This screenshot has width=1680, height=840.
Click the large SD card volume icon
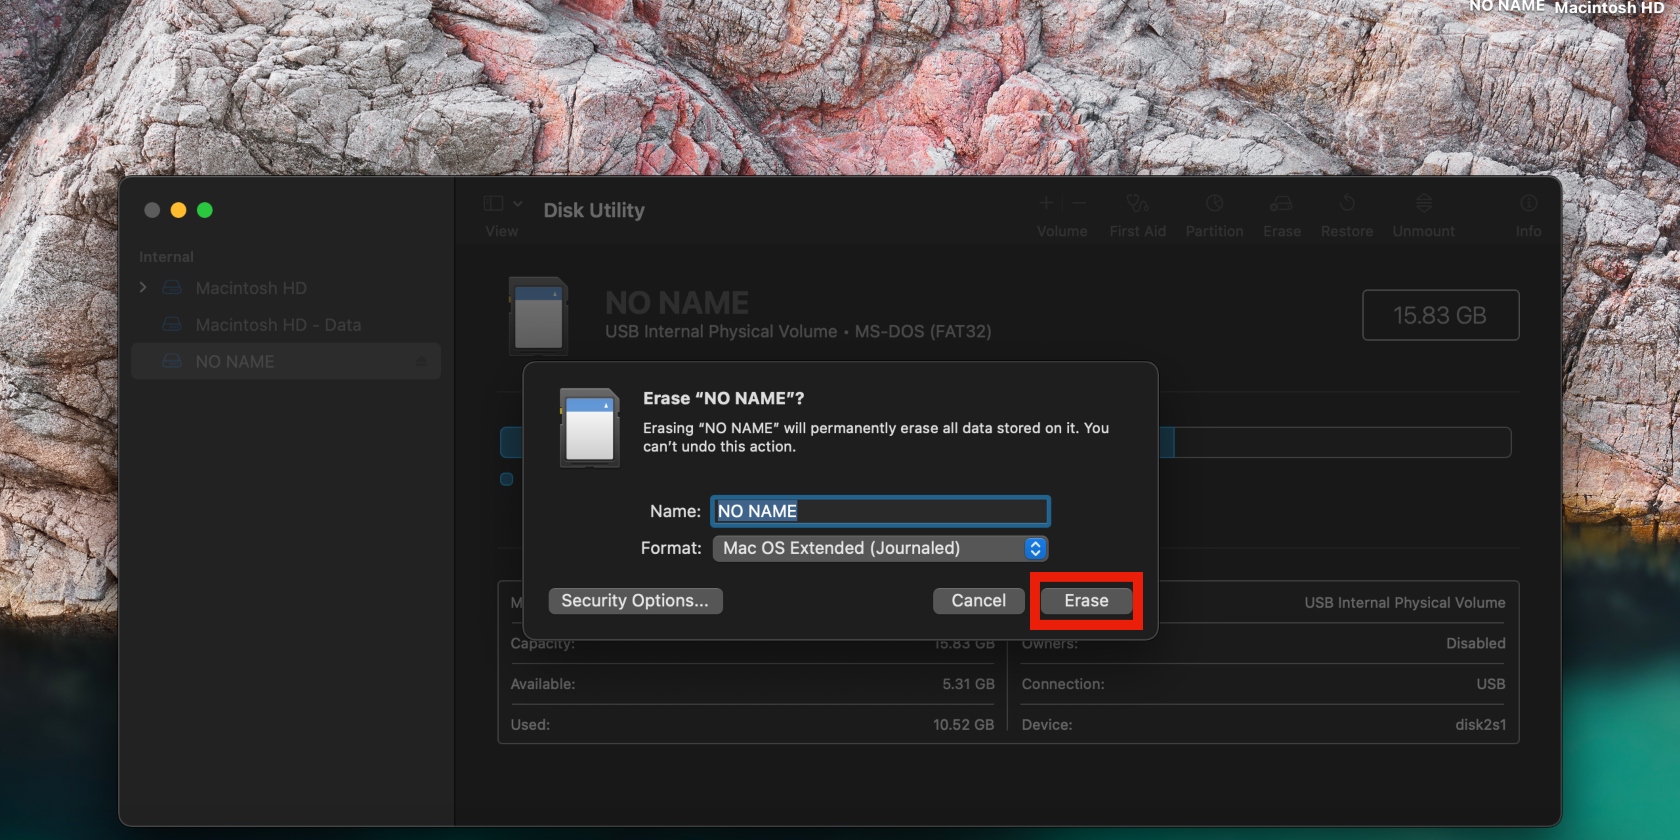click(x=538, y=316)
